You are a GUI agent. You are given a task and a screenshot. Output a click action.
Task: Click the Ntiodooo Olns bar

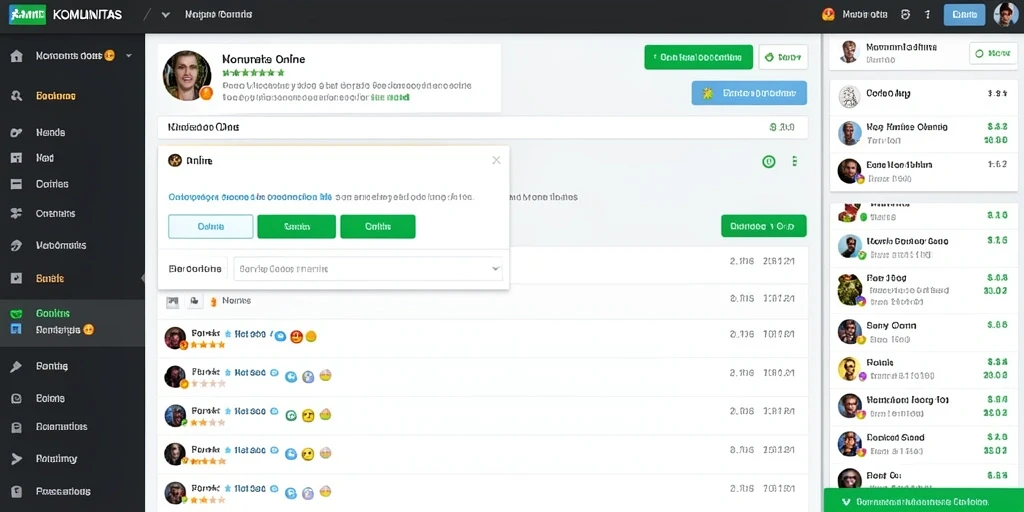(483, 127)
